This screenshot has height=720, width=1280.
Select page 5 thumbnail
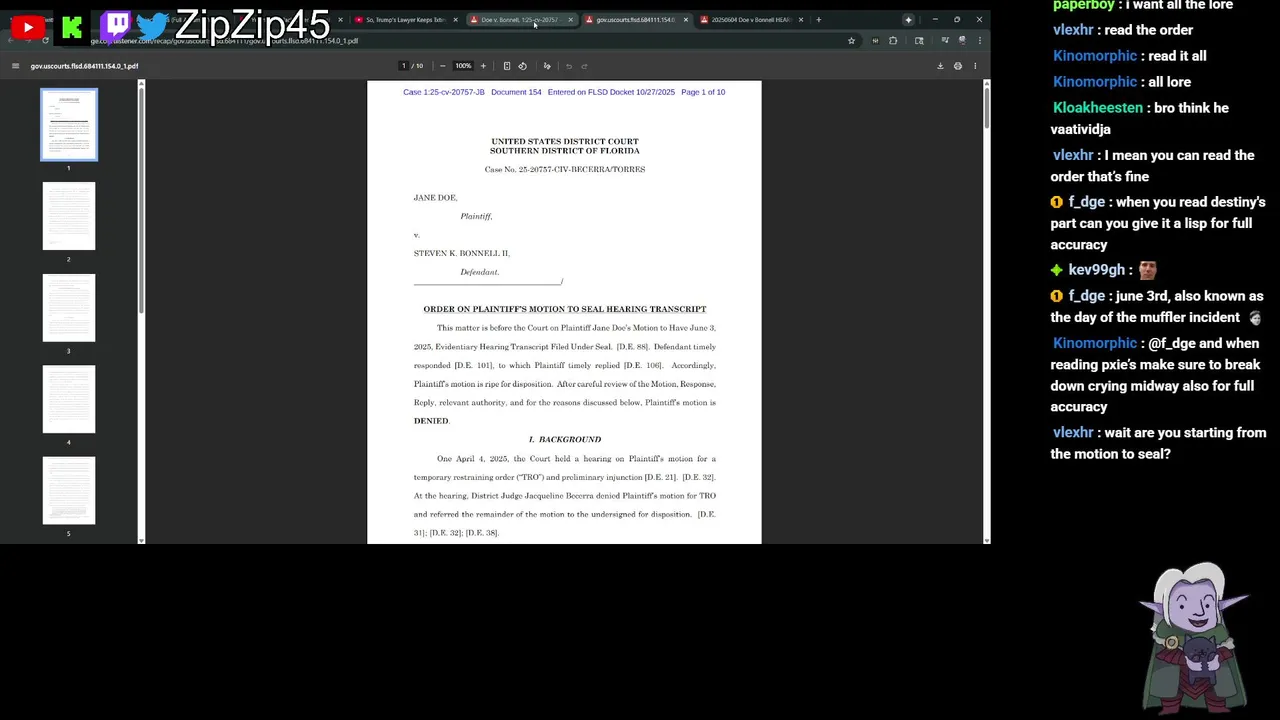pos(69,490)
